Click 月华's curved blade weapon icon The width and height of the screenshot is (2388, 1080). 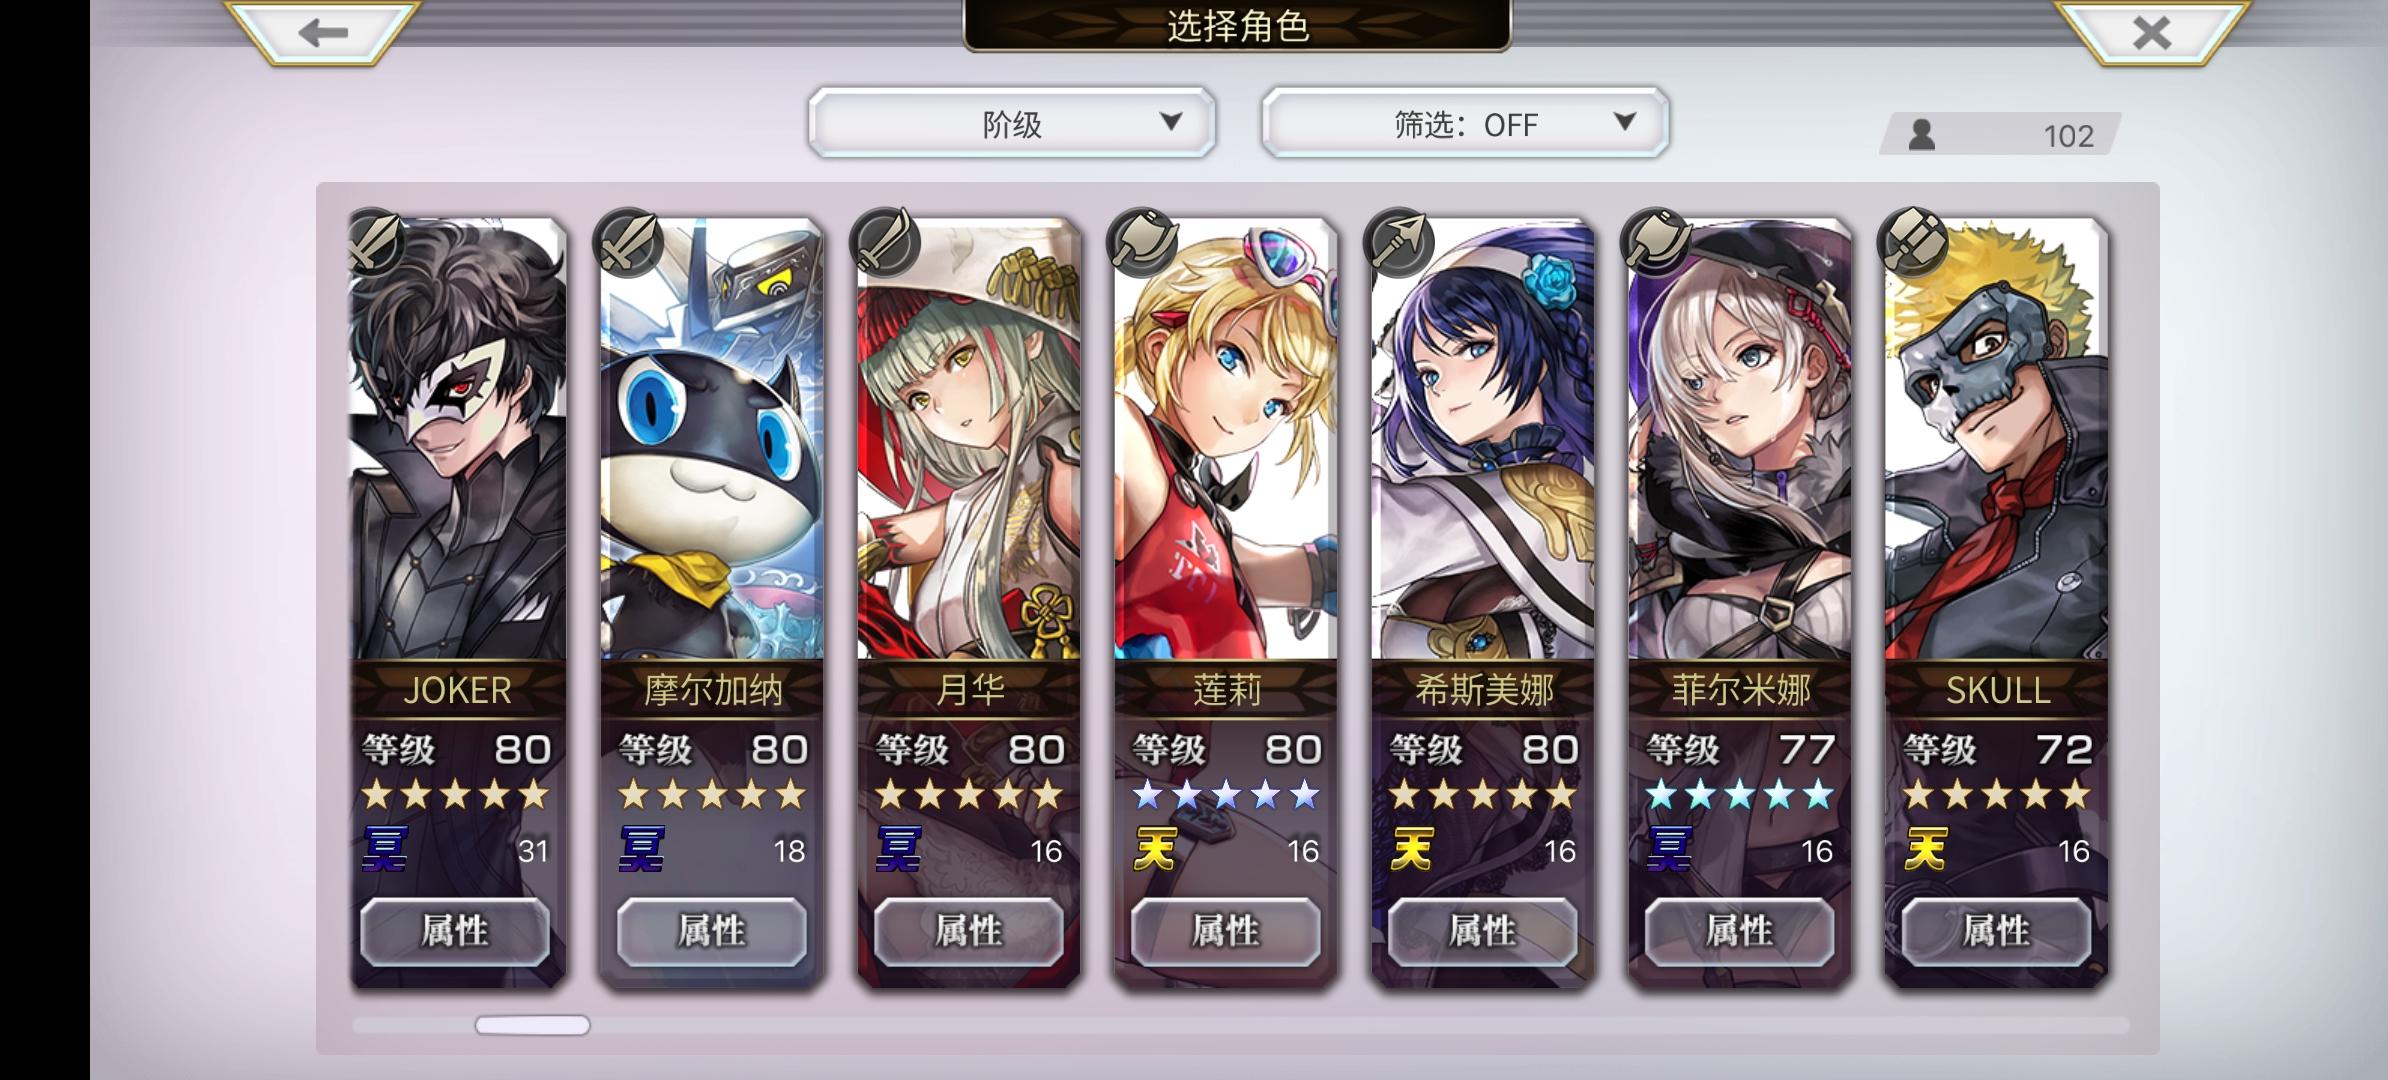pyautogui.click(x=886, y=243)
